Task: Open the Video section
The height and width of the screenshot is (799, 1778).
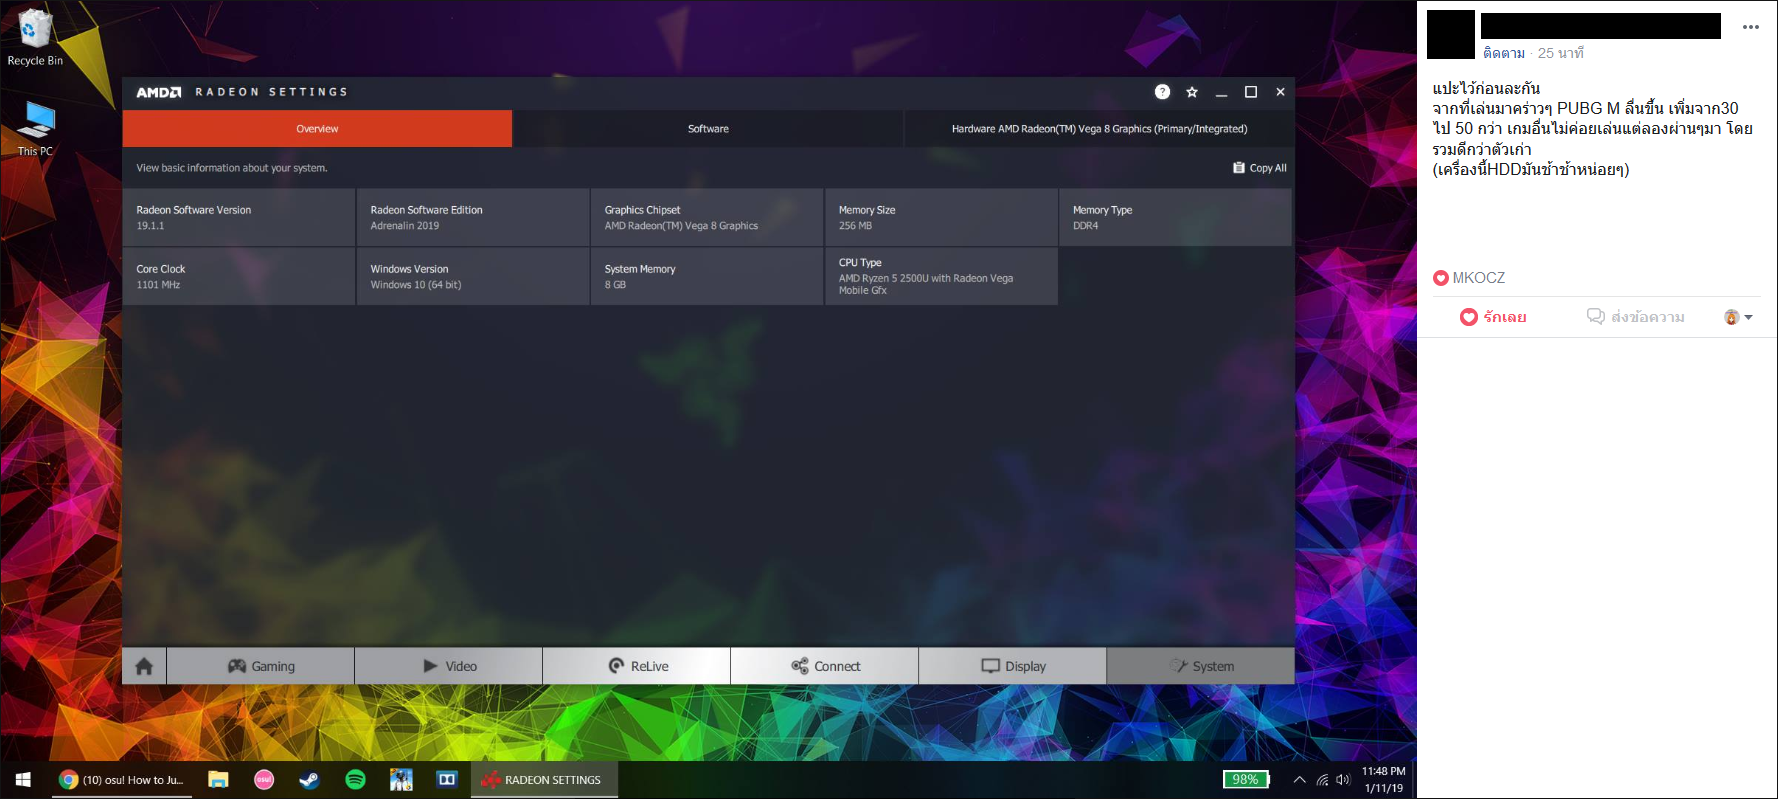Action: [449, 666]
